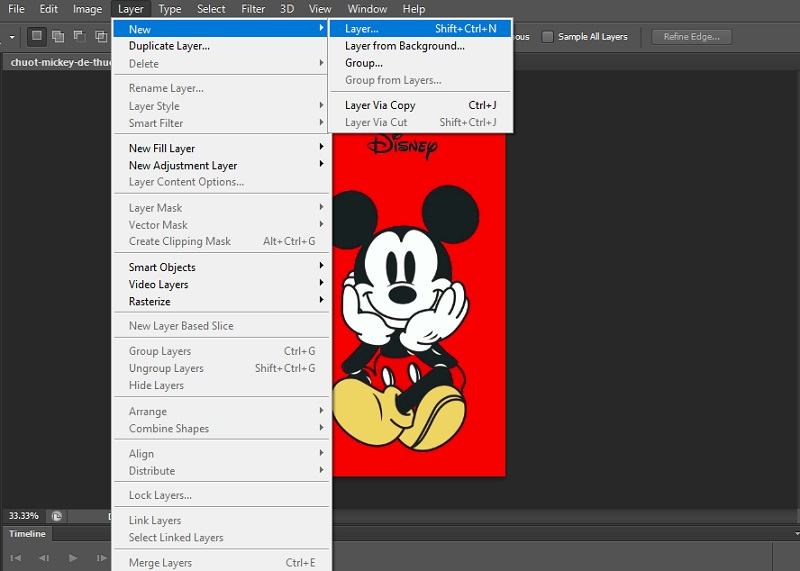
Task: Open the Edit menu
Action: 49,9
